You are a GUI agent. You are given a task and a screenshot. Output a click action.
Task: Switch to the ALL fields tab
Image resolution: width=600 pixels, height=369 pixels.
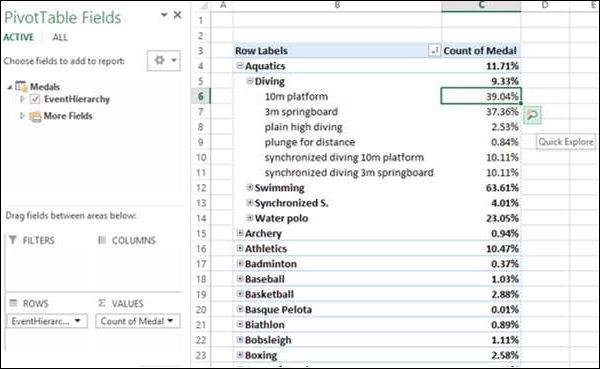[x=60, y=37]
